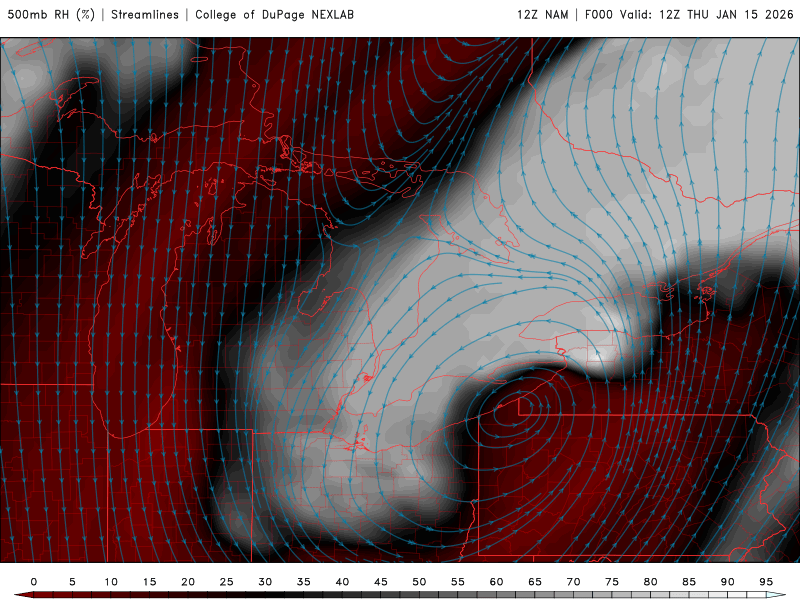Screen dimensions: 800x600
Task: Click the white high-end color bar arrow
Action: pos(777,595)
